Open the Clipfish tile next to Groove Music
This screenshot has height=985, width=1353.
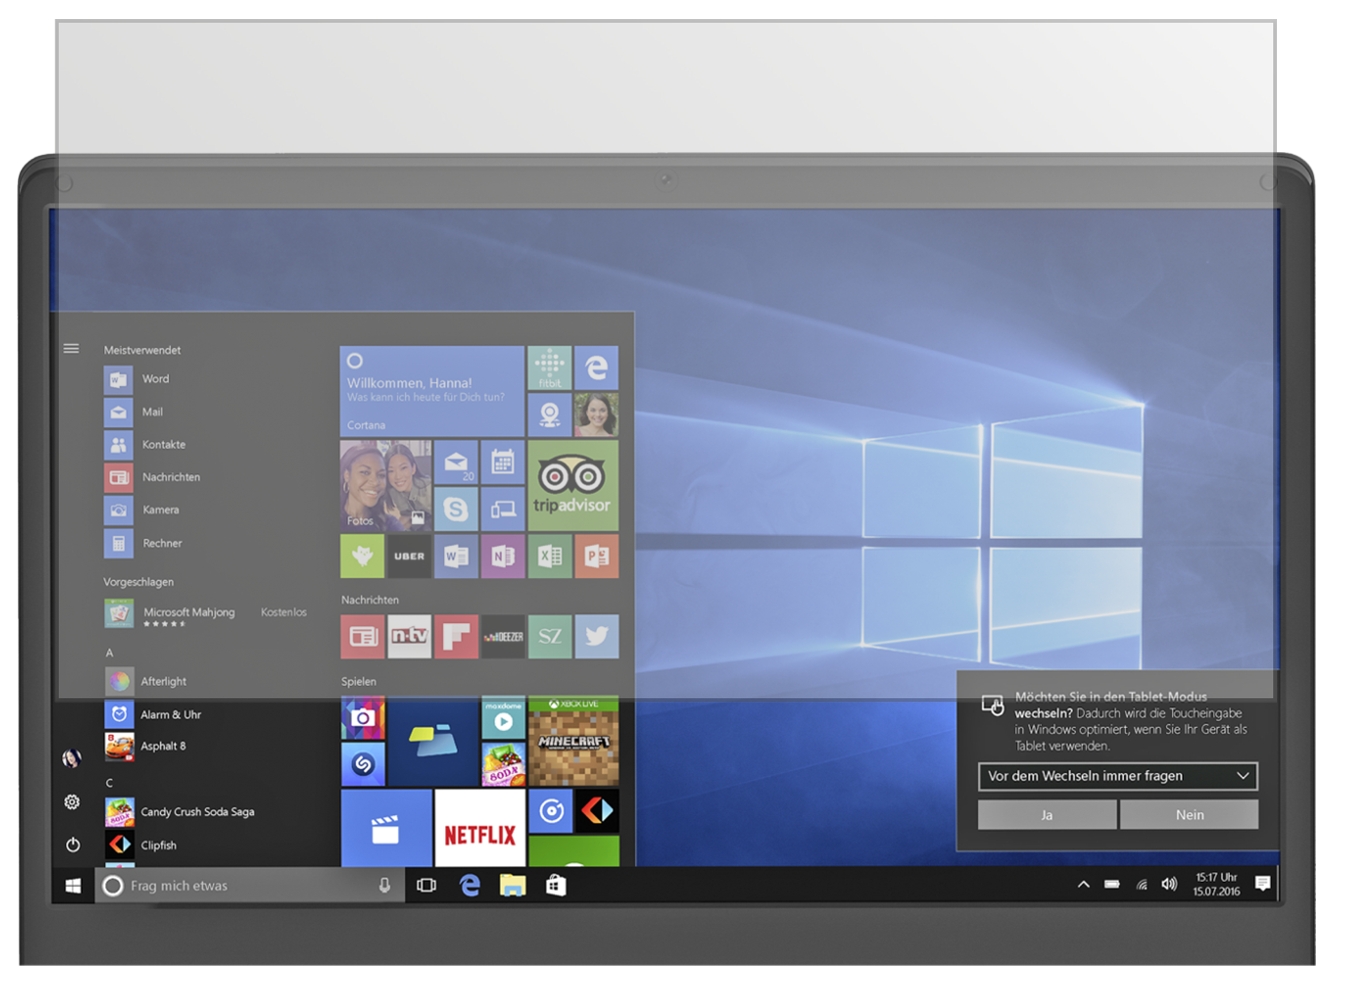coord(597,811)
